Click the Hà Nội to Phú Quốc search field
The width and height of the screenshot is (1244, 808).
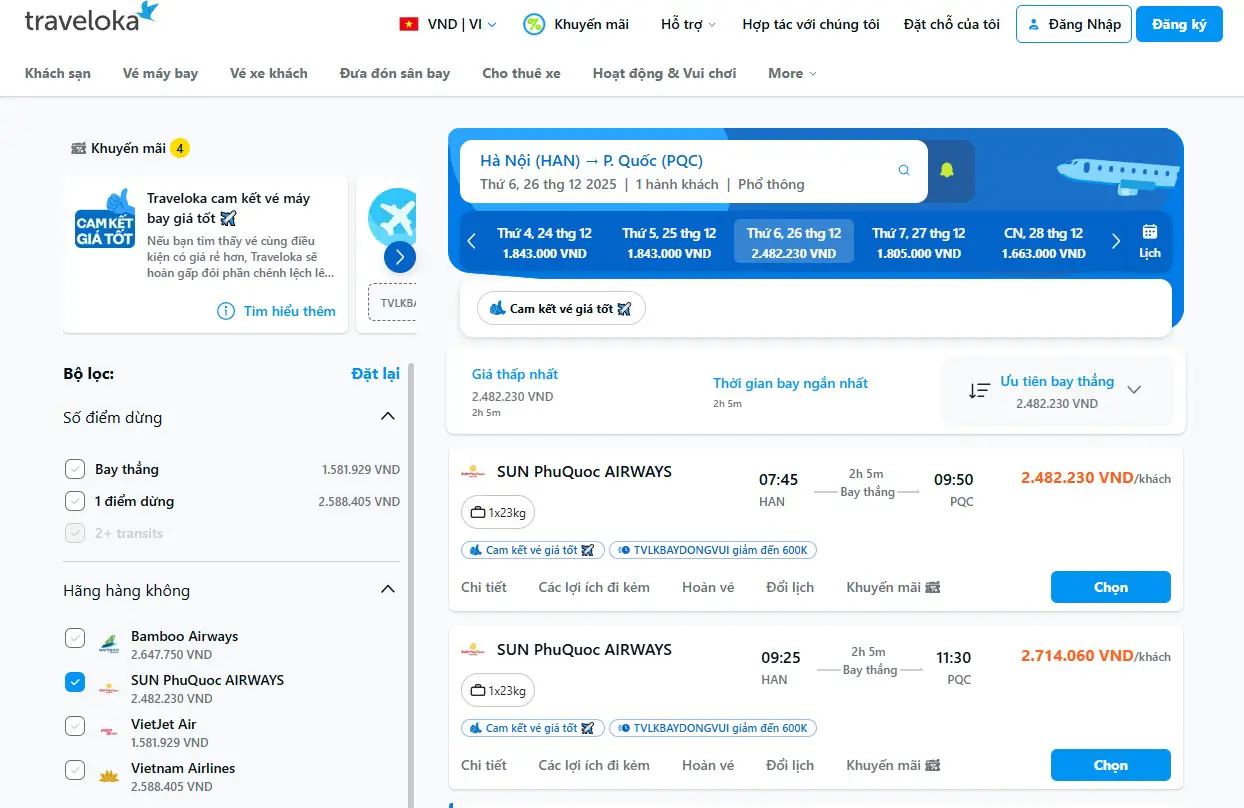[680, 171]
